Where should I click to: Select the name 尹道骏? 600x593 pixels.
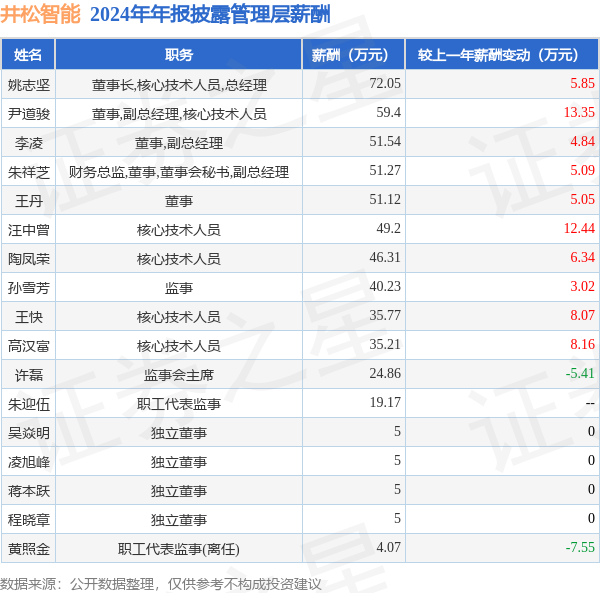click(x=29, y=114)
